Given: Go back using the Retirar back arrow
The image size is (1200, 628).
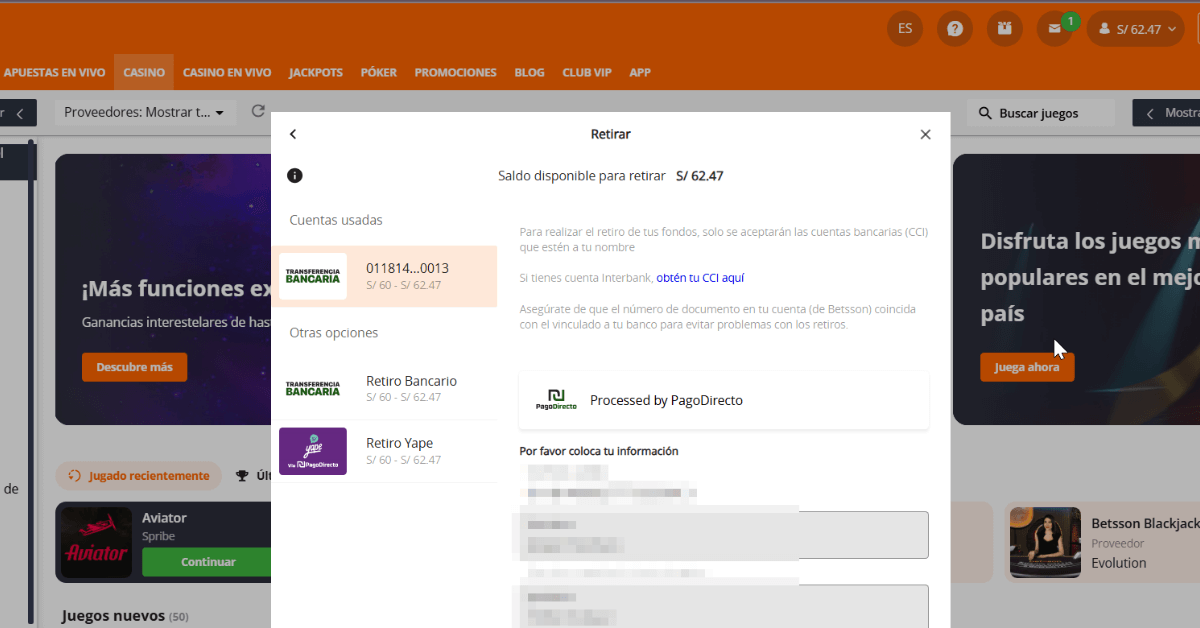Looking at the screenshot, I should tap(293, 134).
